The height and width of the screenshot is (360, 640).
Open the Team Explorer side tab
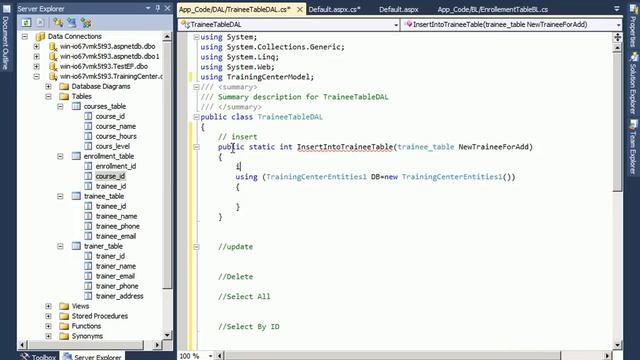tap(633, 147)
